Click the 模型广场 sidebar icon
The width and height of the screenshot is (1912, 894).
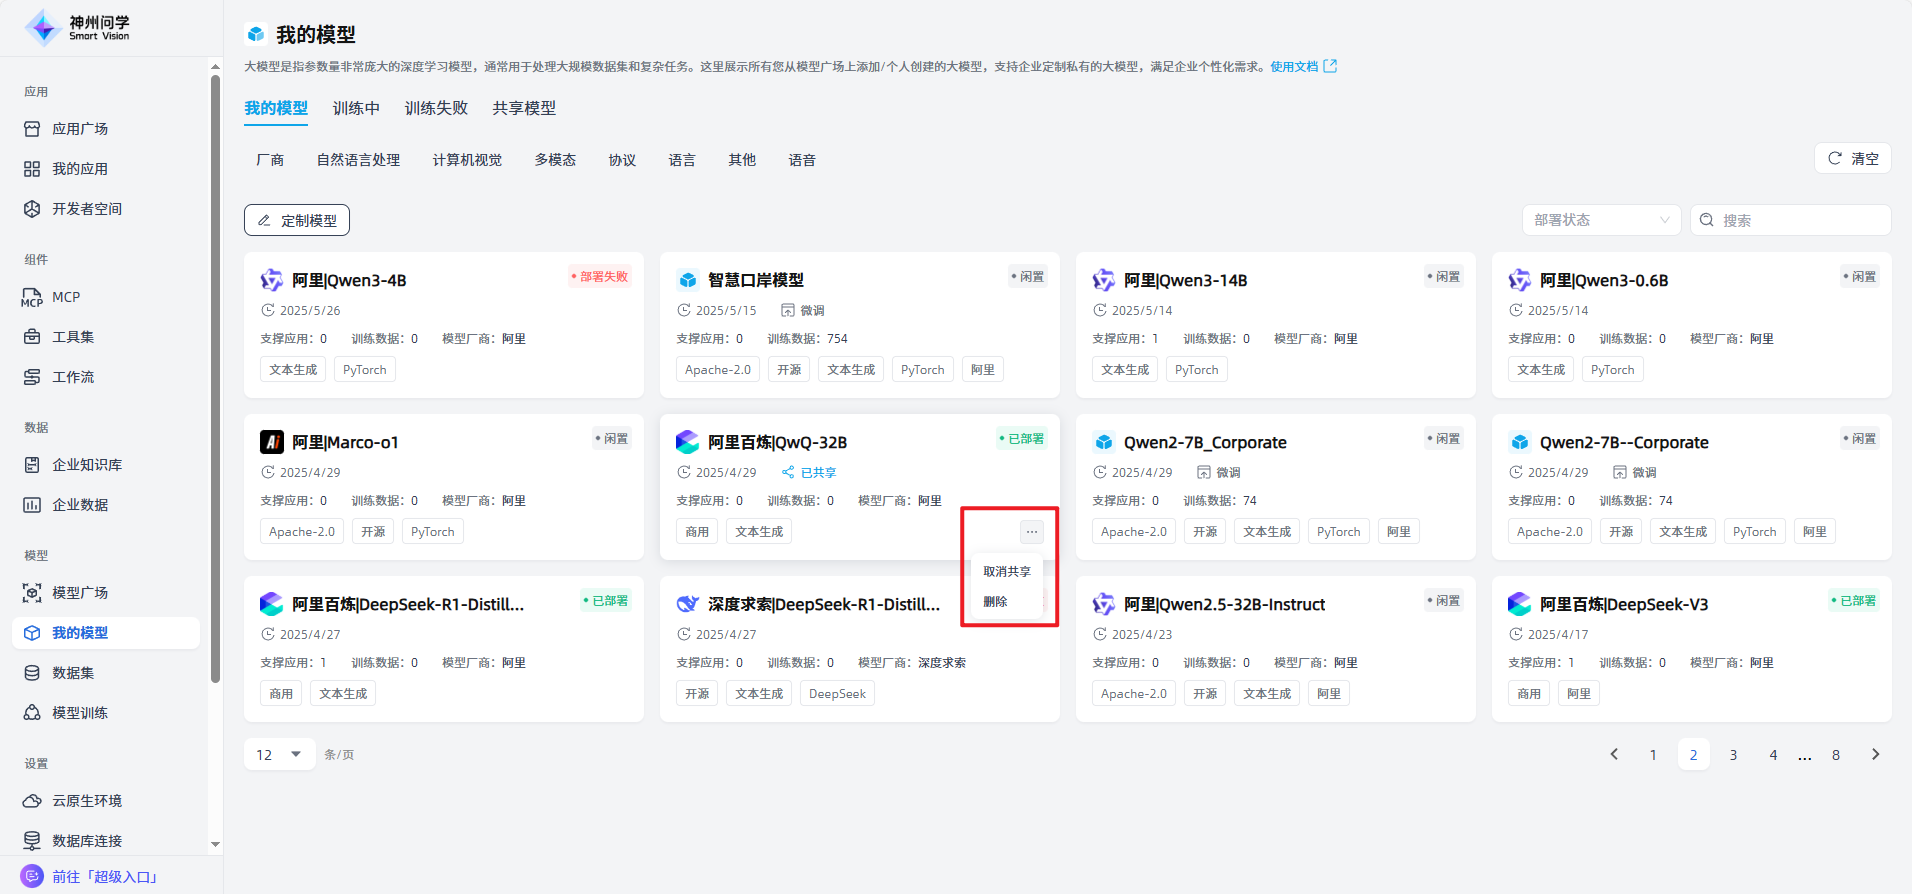[32, 593]
